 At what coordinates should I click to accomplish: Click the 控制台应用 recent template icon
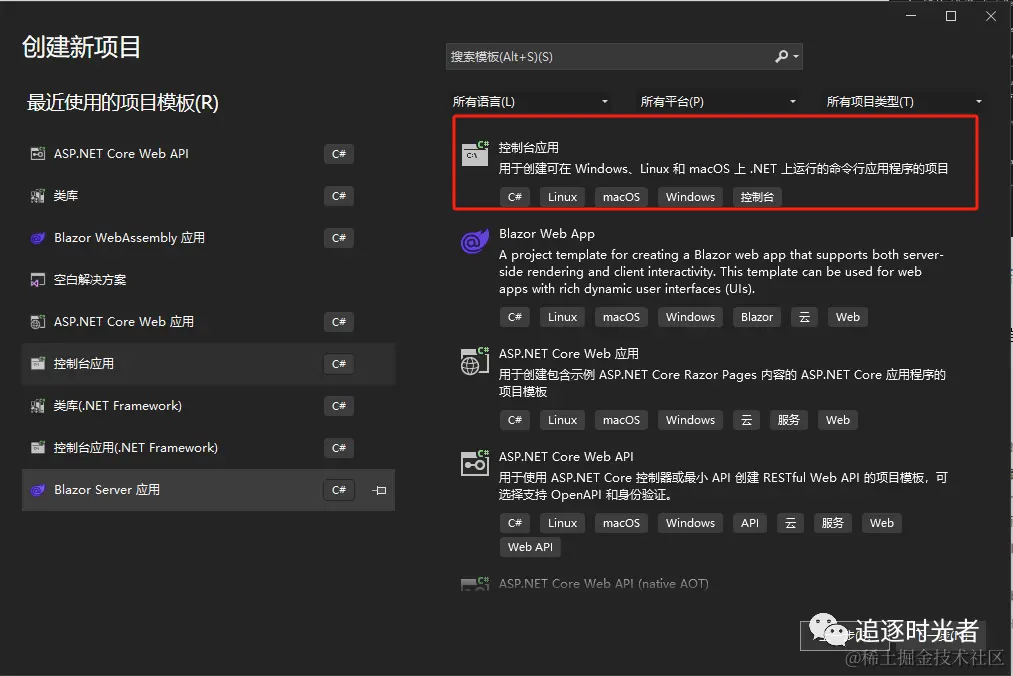38,364
